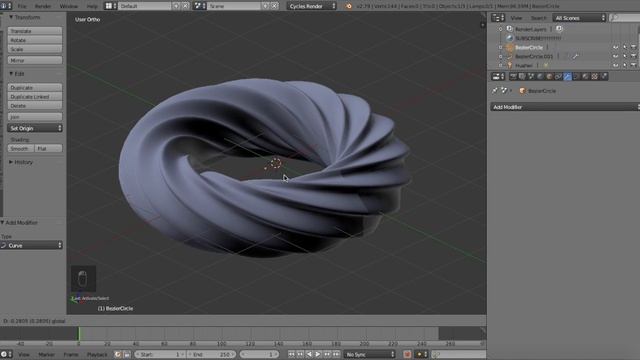Open the File menu
This screenshot has height=360, width=640.
[x=22, y=6]
